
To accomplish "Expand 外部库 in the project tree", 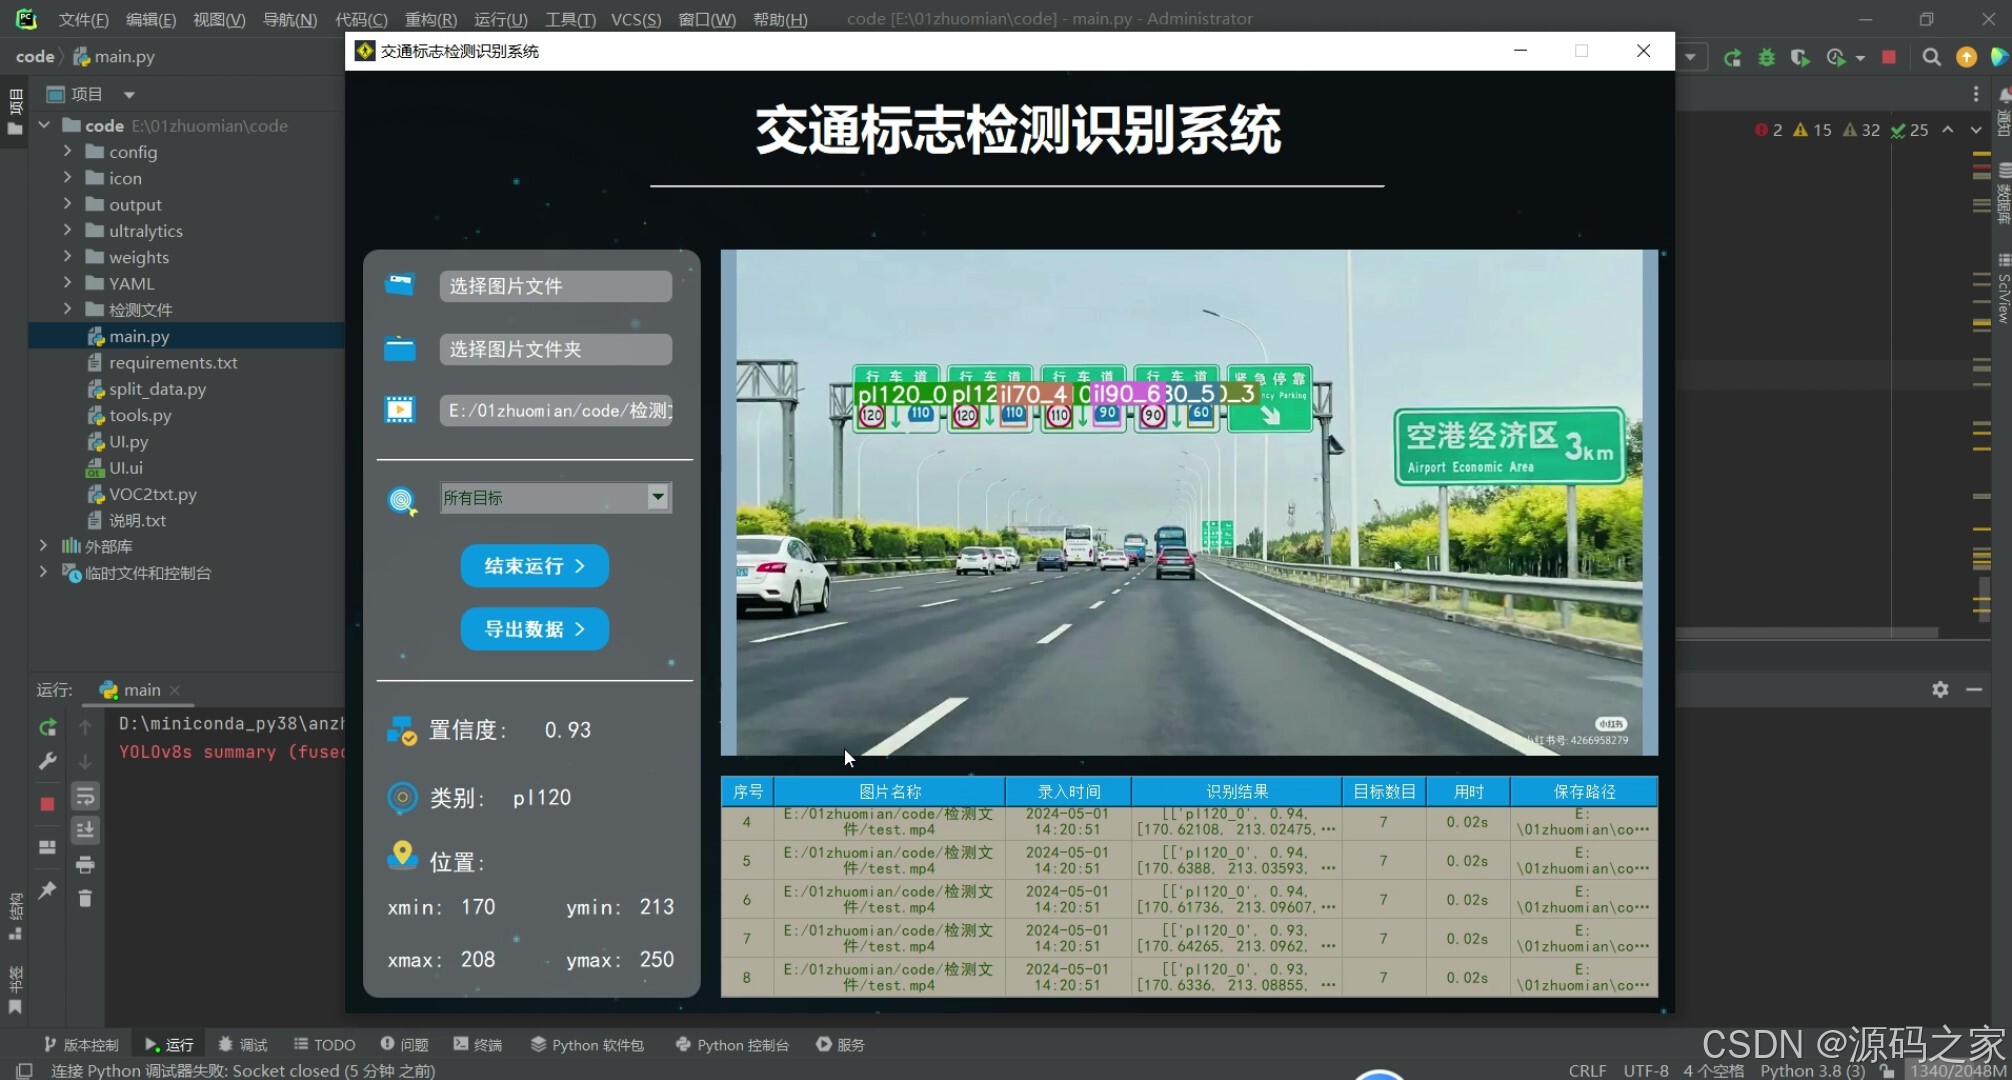I will 43,546.
